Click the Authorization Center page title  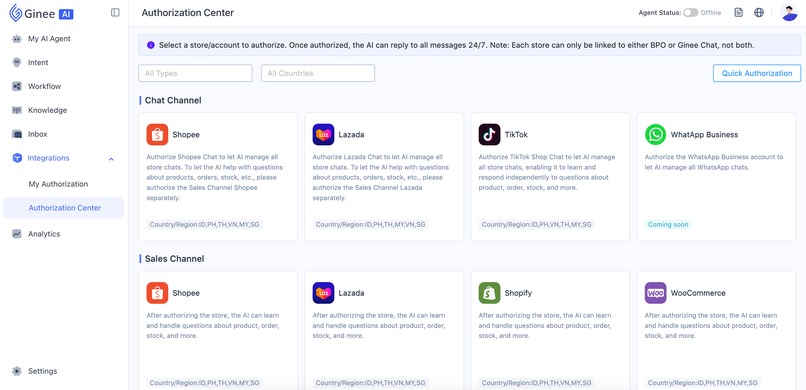(188, 13)
